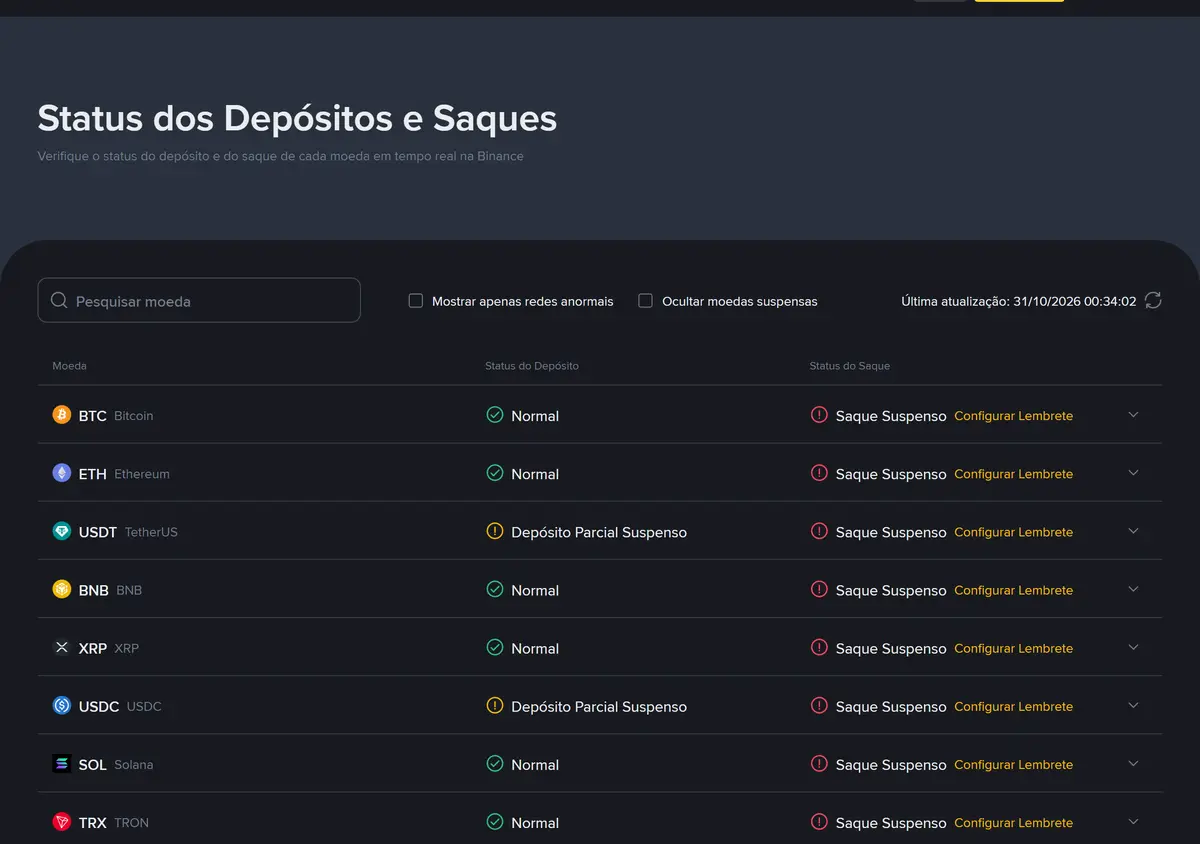Click the 'Ethereum' coin name text
1200x844 pixels.
coord(142,474)
